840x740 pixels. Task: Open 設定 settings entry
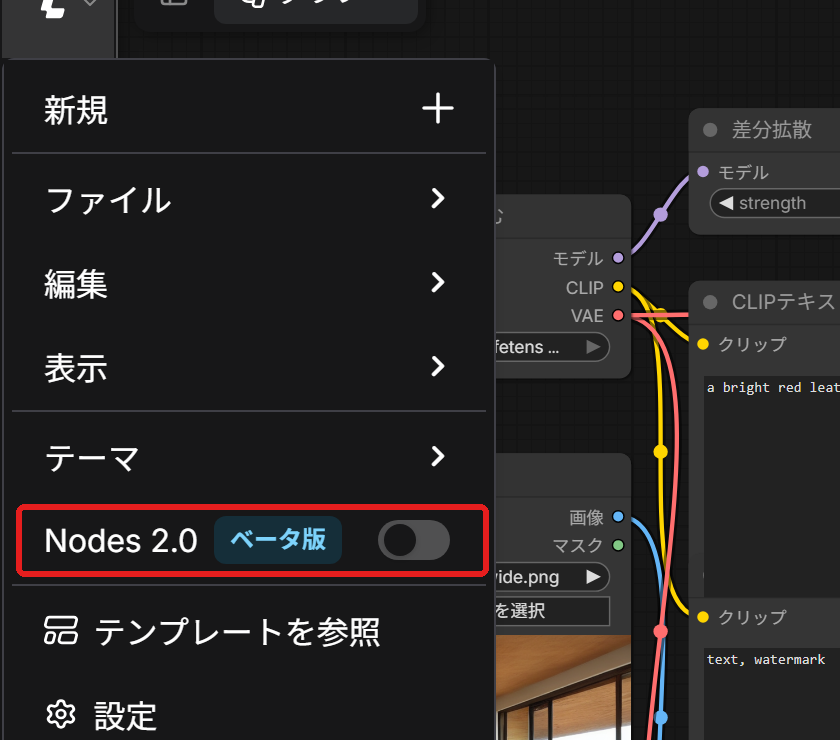click(249, 715)
